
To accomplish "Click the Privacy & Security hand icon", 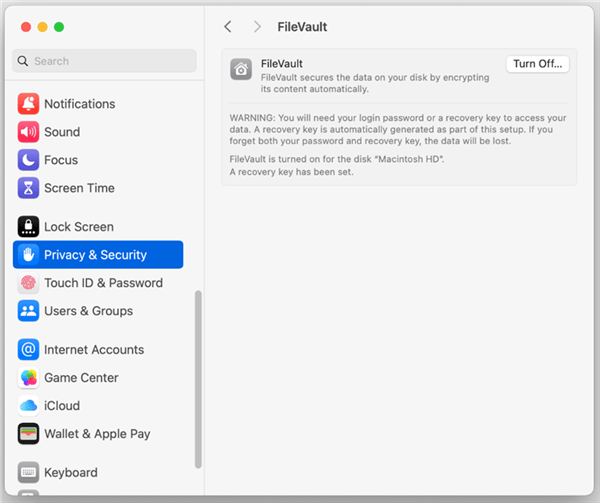I will pos(28,255).
